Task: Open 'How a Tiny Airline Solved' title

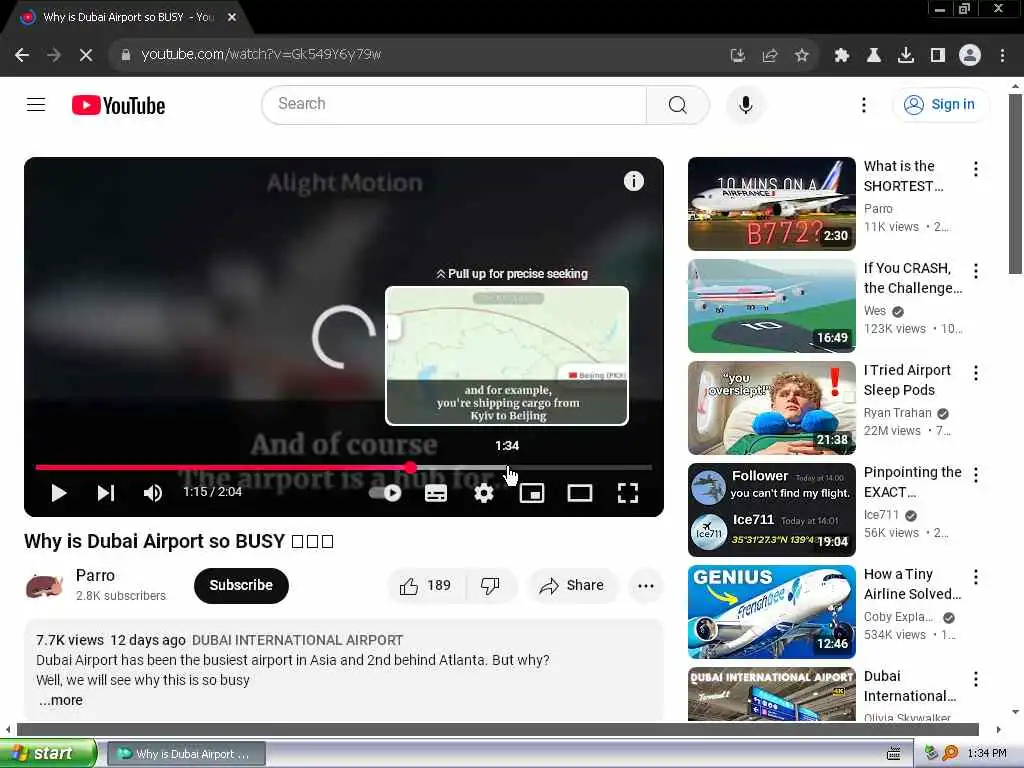Action: (x=912, y=584)
